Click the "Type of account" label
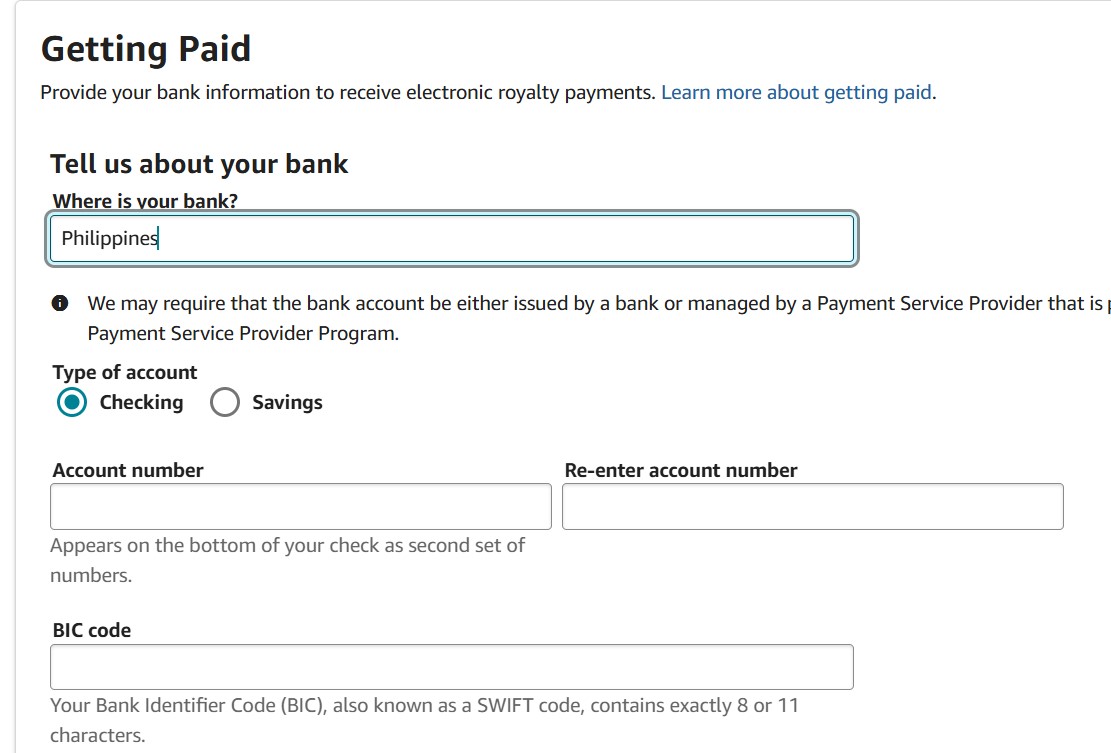Screen dimensions: 1111x753 [125, 372]
